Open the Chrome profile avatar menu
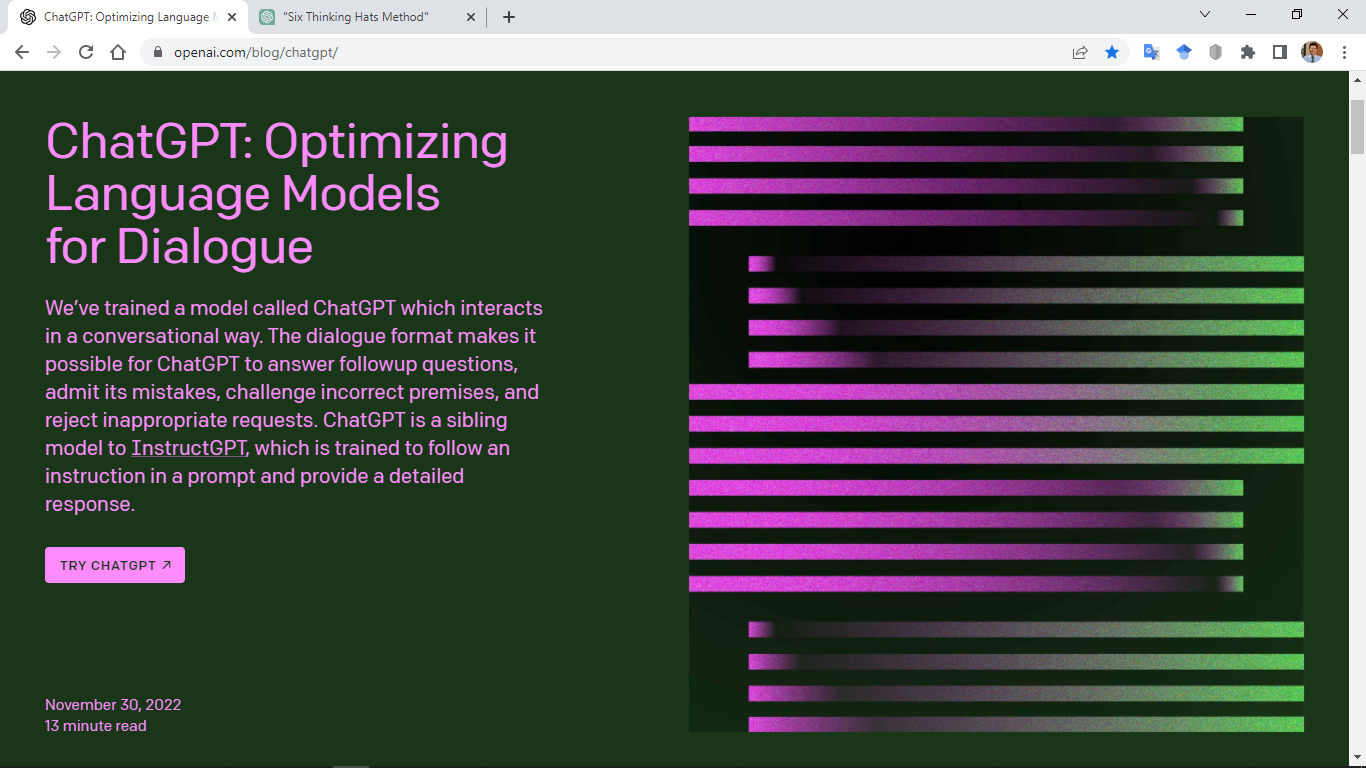Image resolution: width=1366 pixels, height=768 pixels. [x=1311, y=52]
